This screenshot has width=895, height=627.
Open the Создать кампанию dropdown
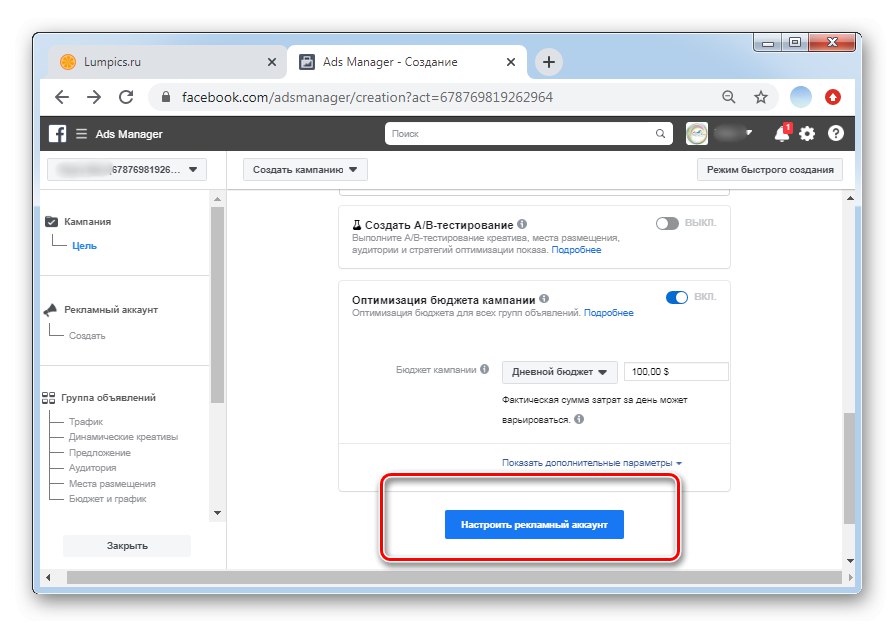coord(305,170)
